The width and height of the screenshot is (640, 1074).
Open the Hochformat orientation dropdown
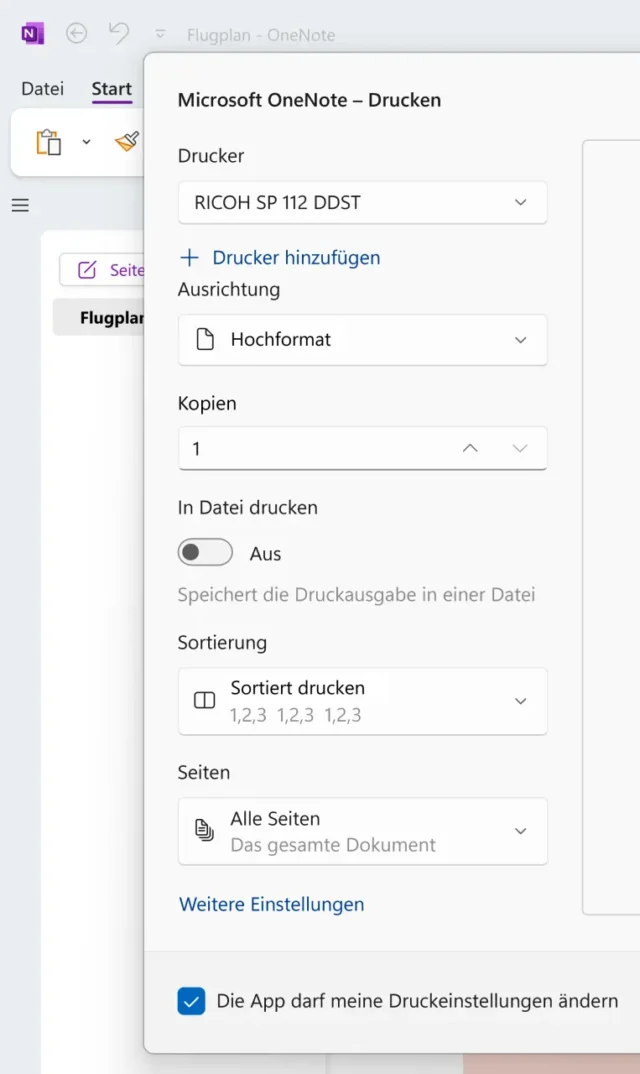coord(362,340)
